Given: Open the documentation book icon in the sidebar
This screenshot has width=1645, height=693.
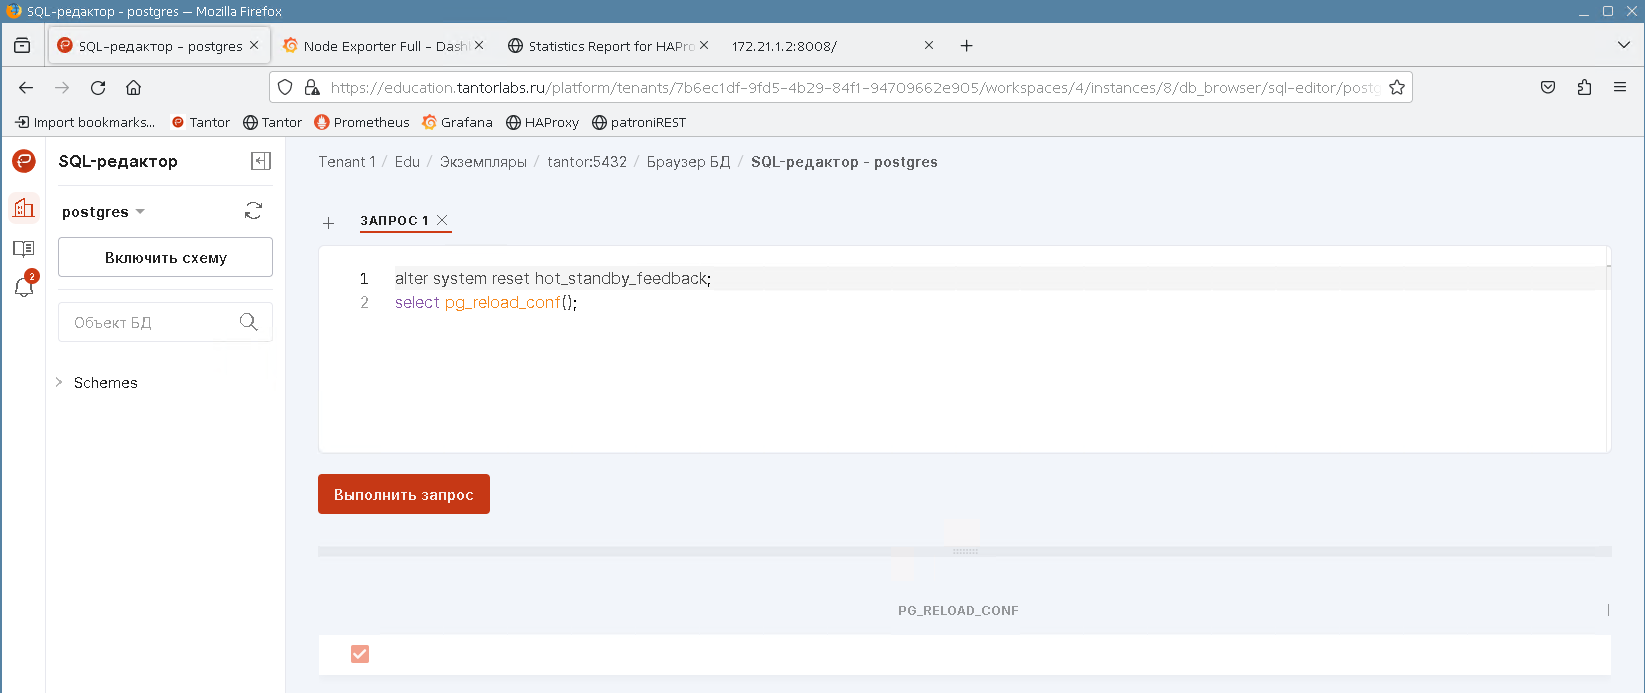Looking at the screenshot, I should click(24, 248).
